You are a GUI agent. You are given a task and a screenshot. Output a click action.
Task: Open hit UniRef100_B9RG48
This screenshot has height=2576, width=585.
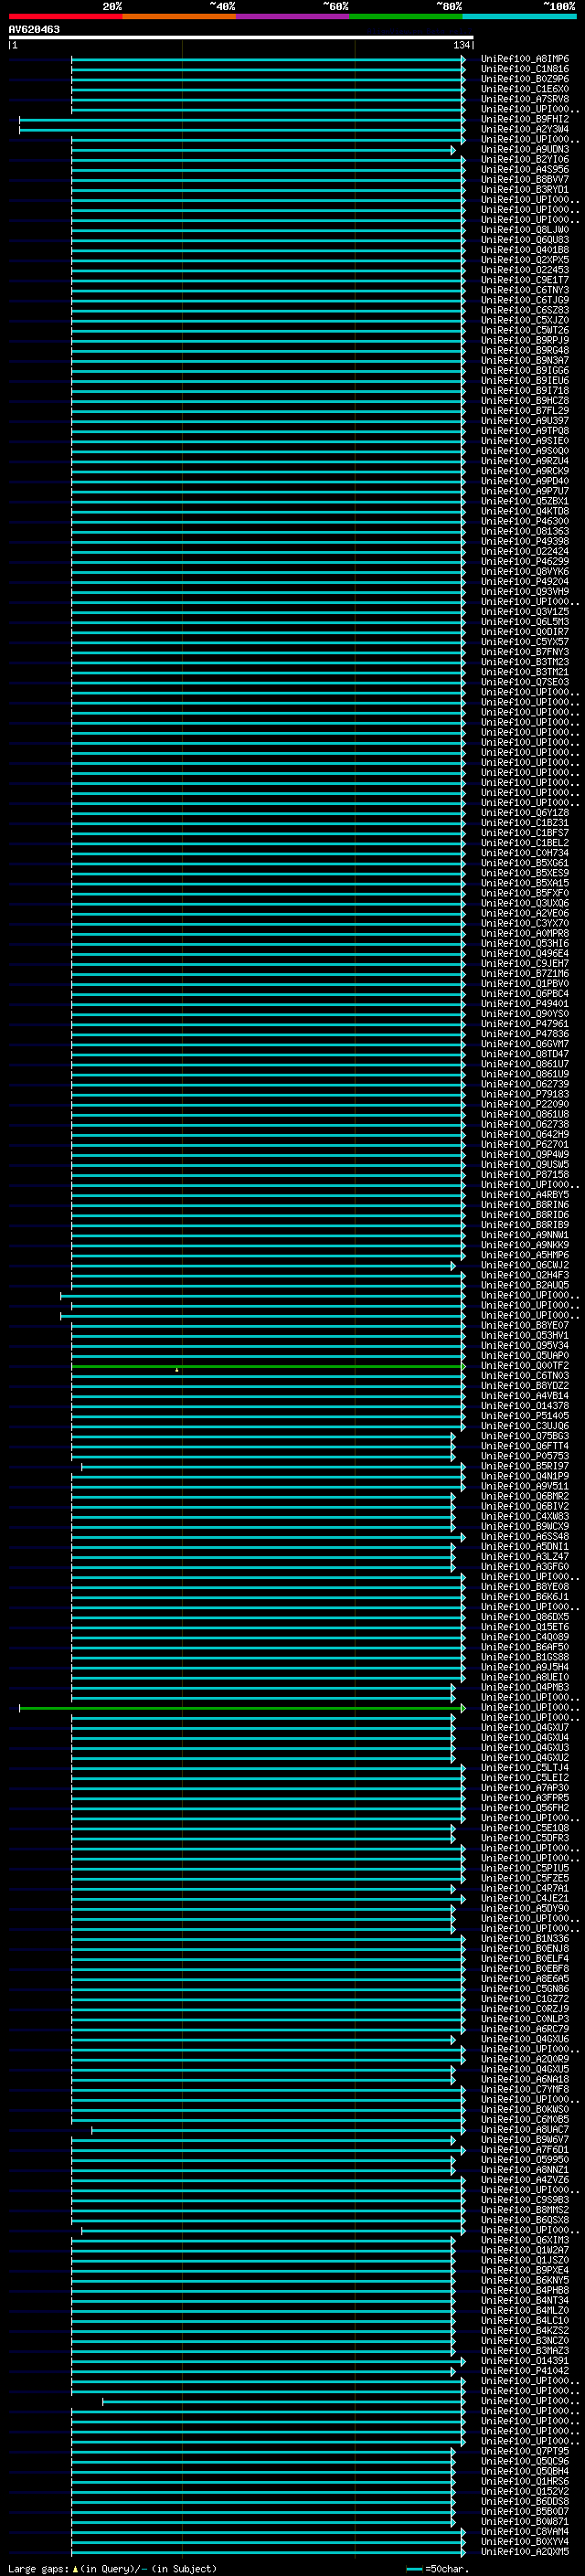click(x=525, y=350)
